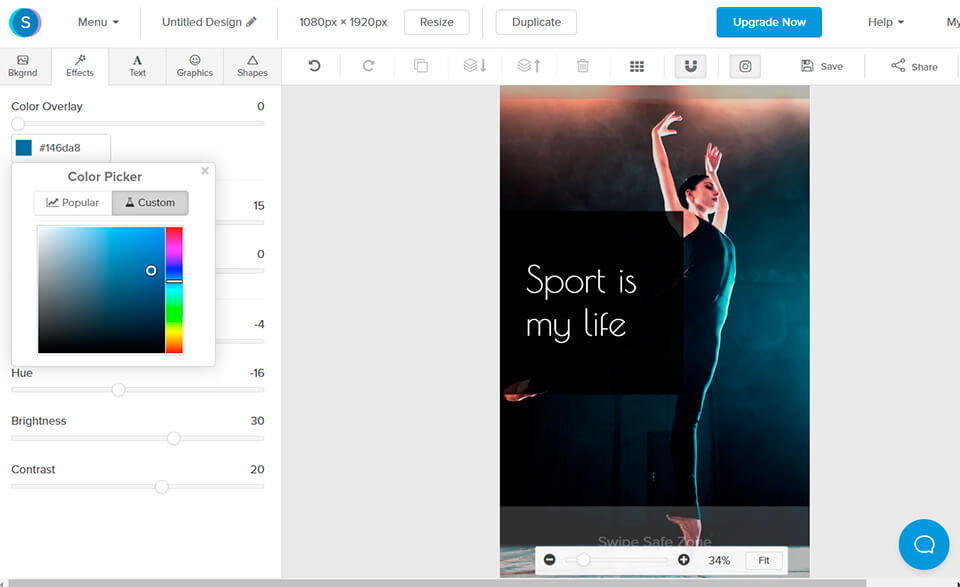
Task: Switch to the Graphics tab
Action: pos(194,66)
